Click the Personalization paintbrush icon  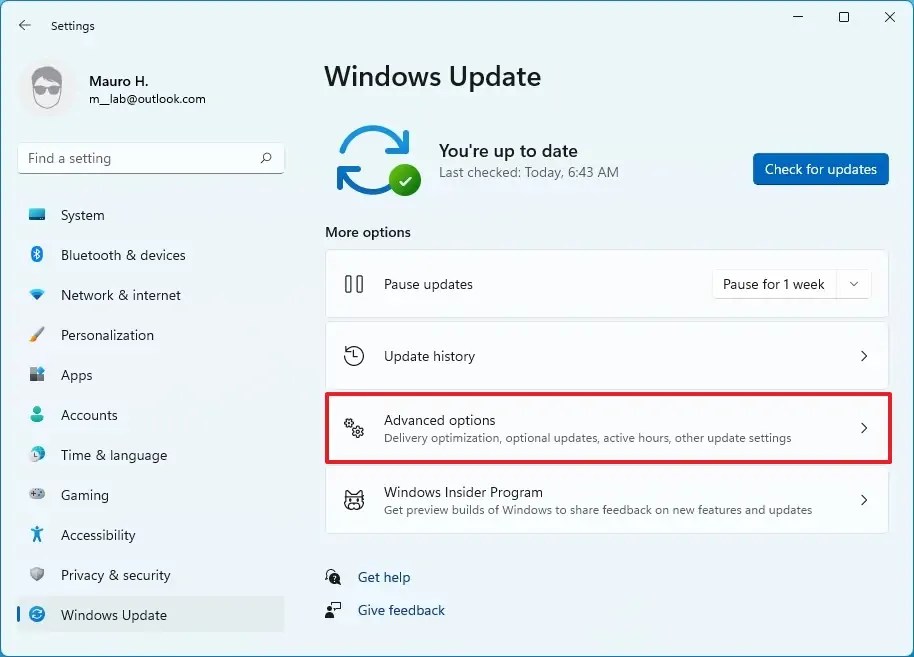coord(37,335)
